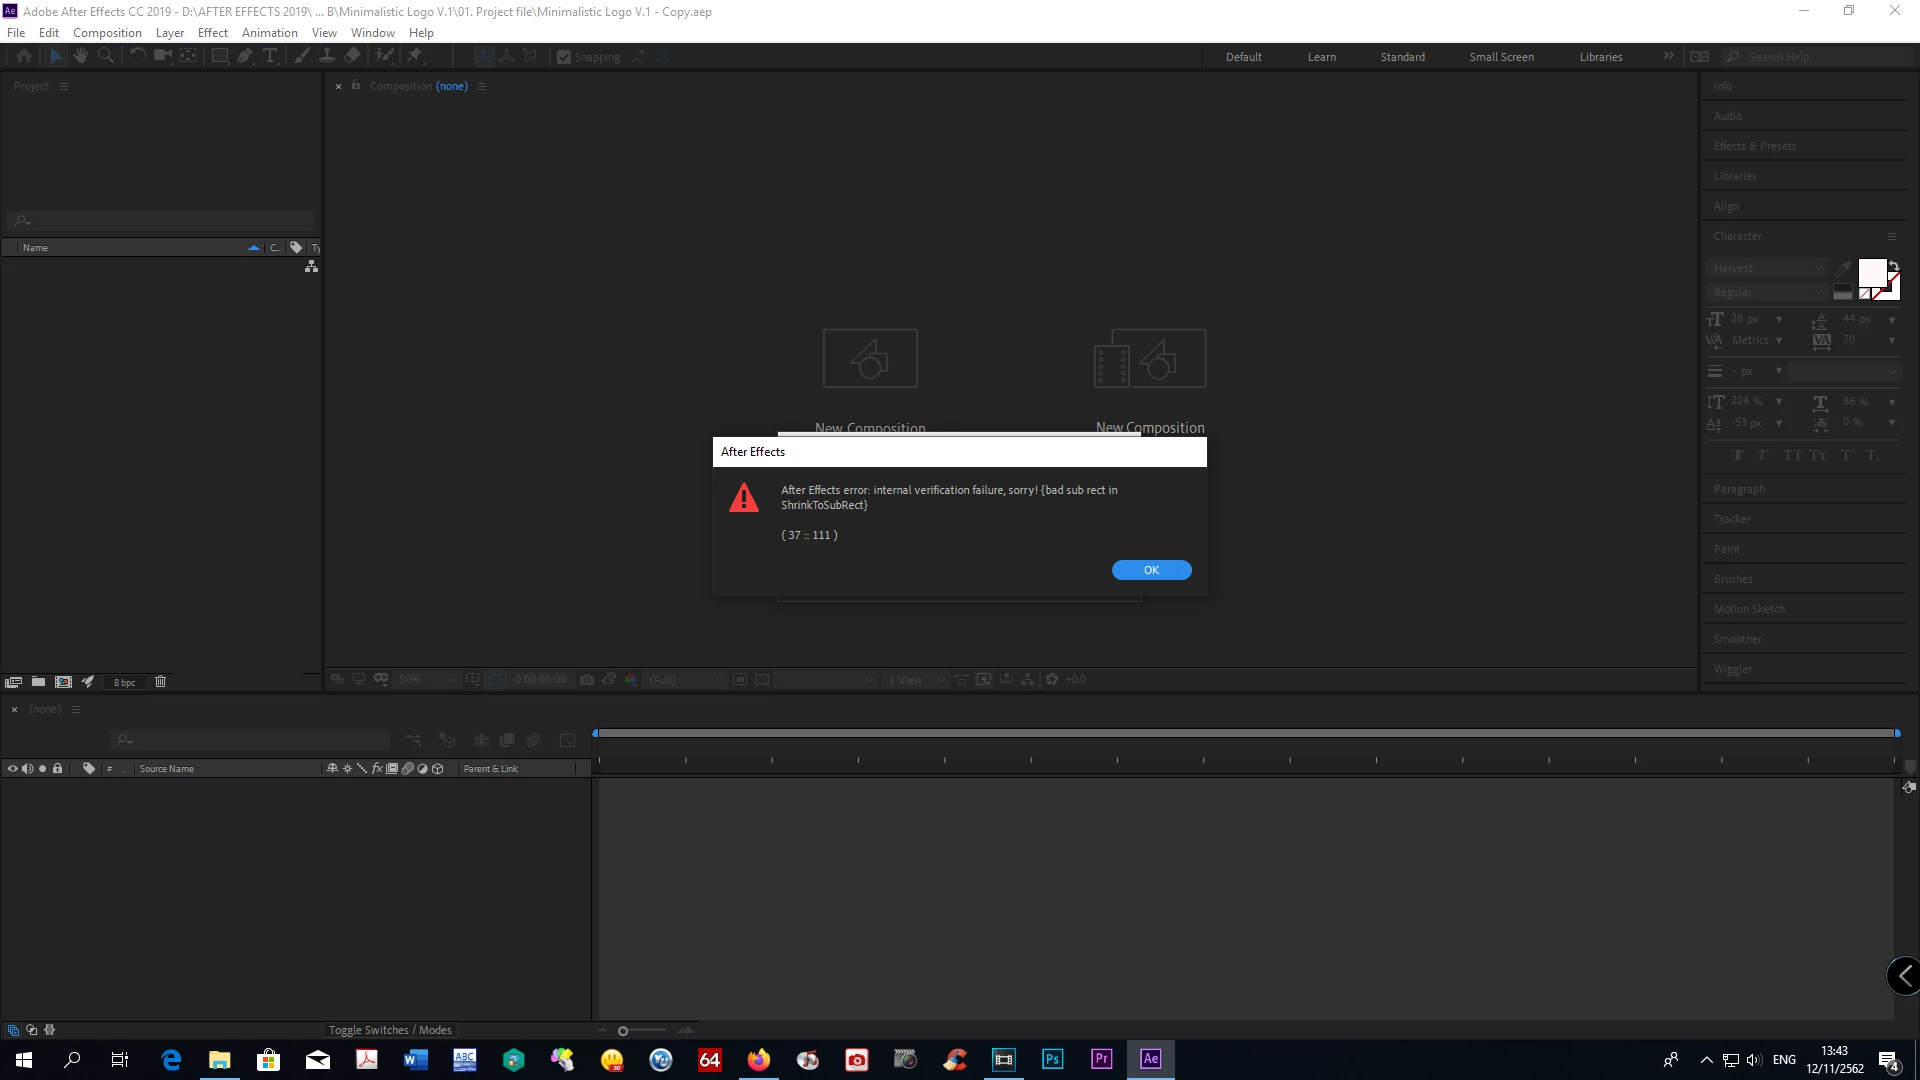
Task: Select the Eraser tool
Action: (x=352, y=56)
